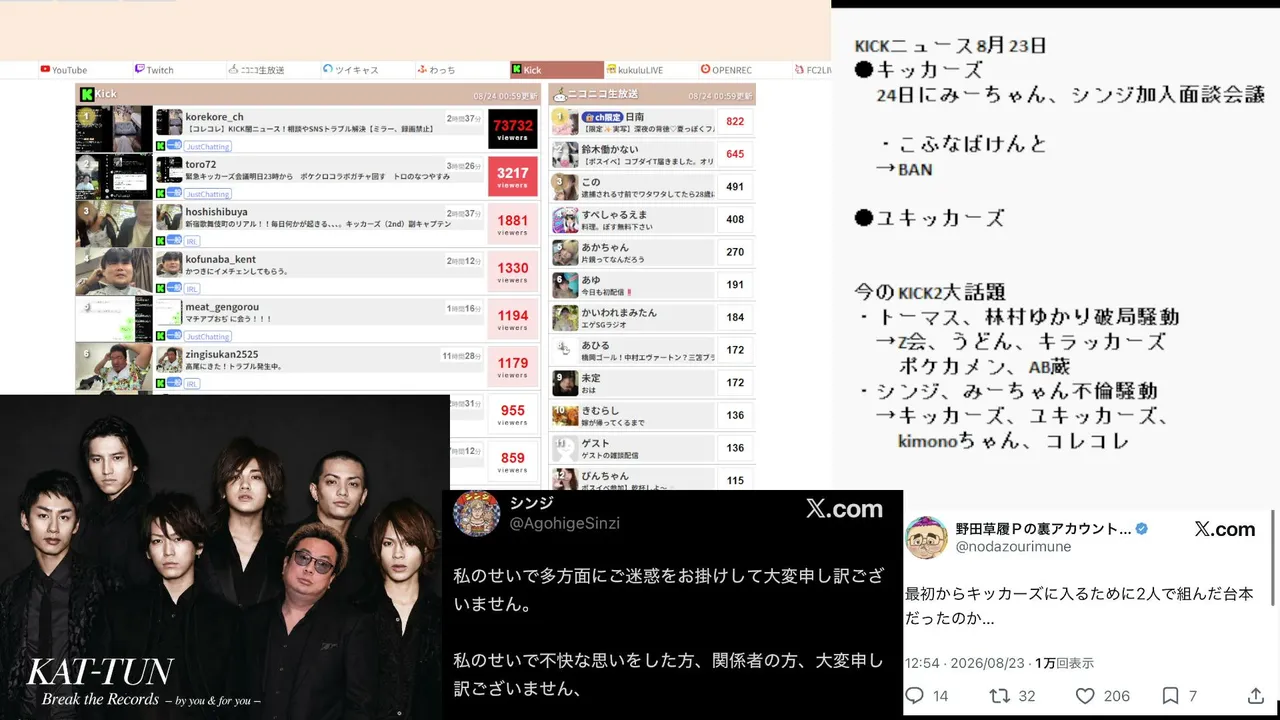Click korekore_ch channel avatar
The width and height of the screenshot is (1280, 720).
coord(169,122)
